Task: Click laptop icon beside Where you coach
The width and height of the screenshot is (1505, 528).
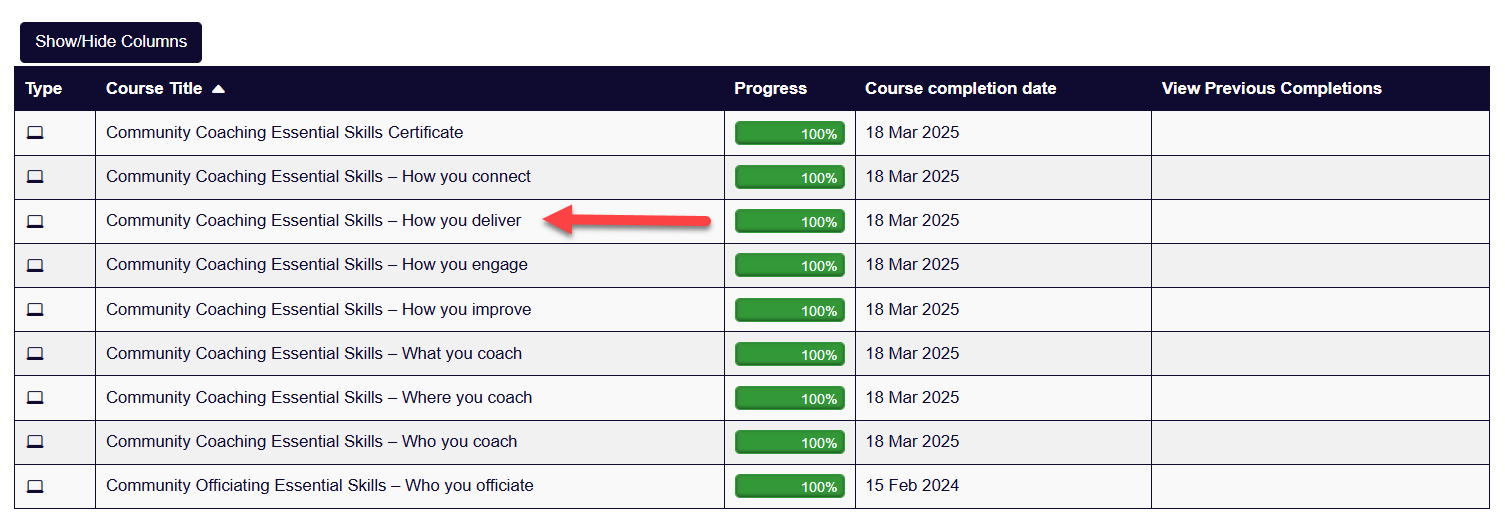Action: coord(35,398)
